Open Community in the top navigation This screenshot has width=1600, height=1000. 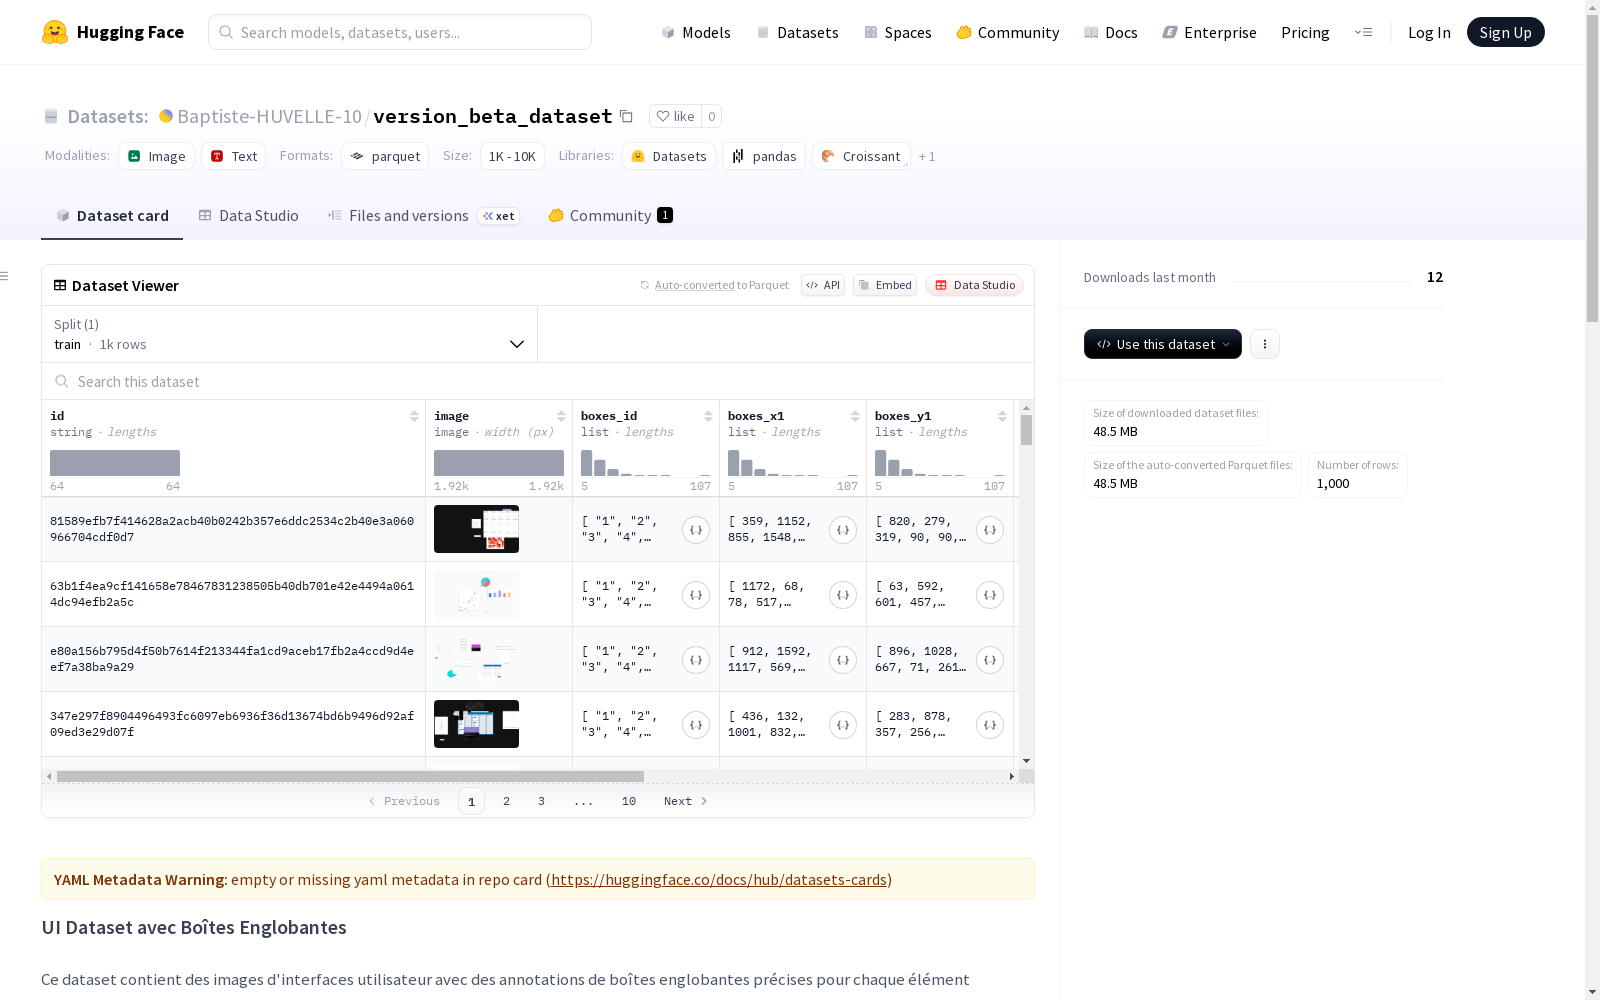(1007, 32)
